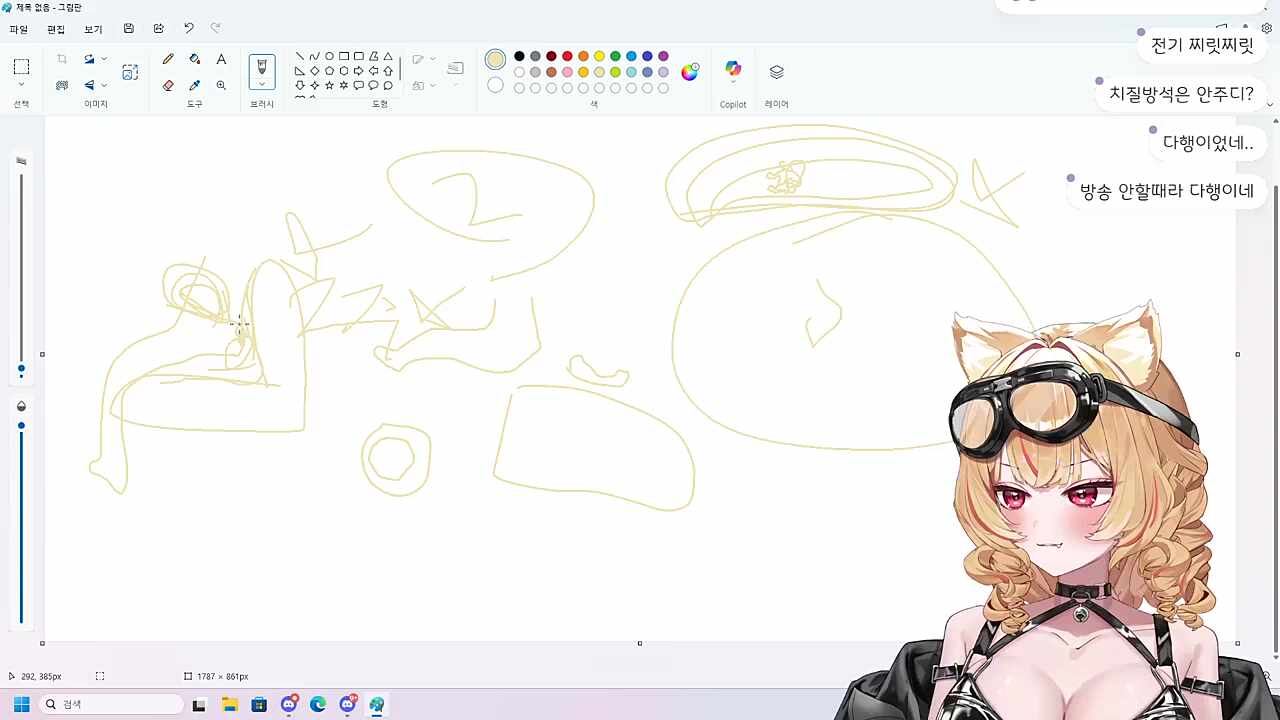Click the Undo arrow
This screenshot has height=720, width=1280.
(x=188, y=29)
